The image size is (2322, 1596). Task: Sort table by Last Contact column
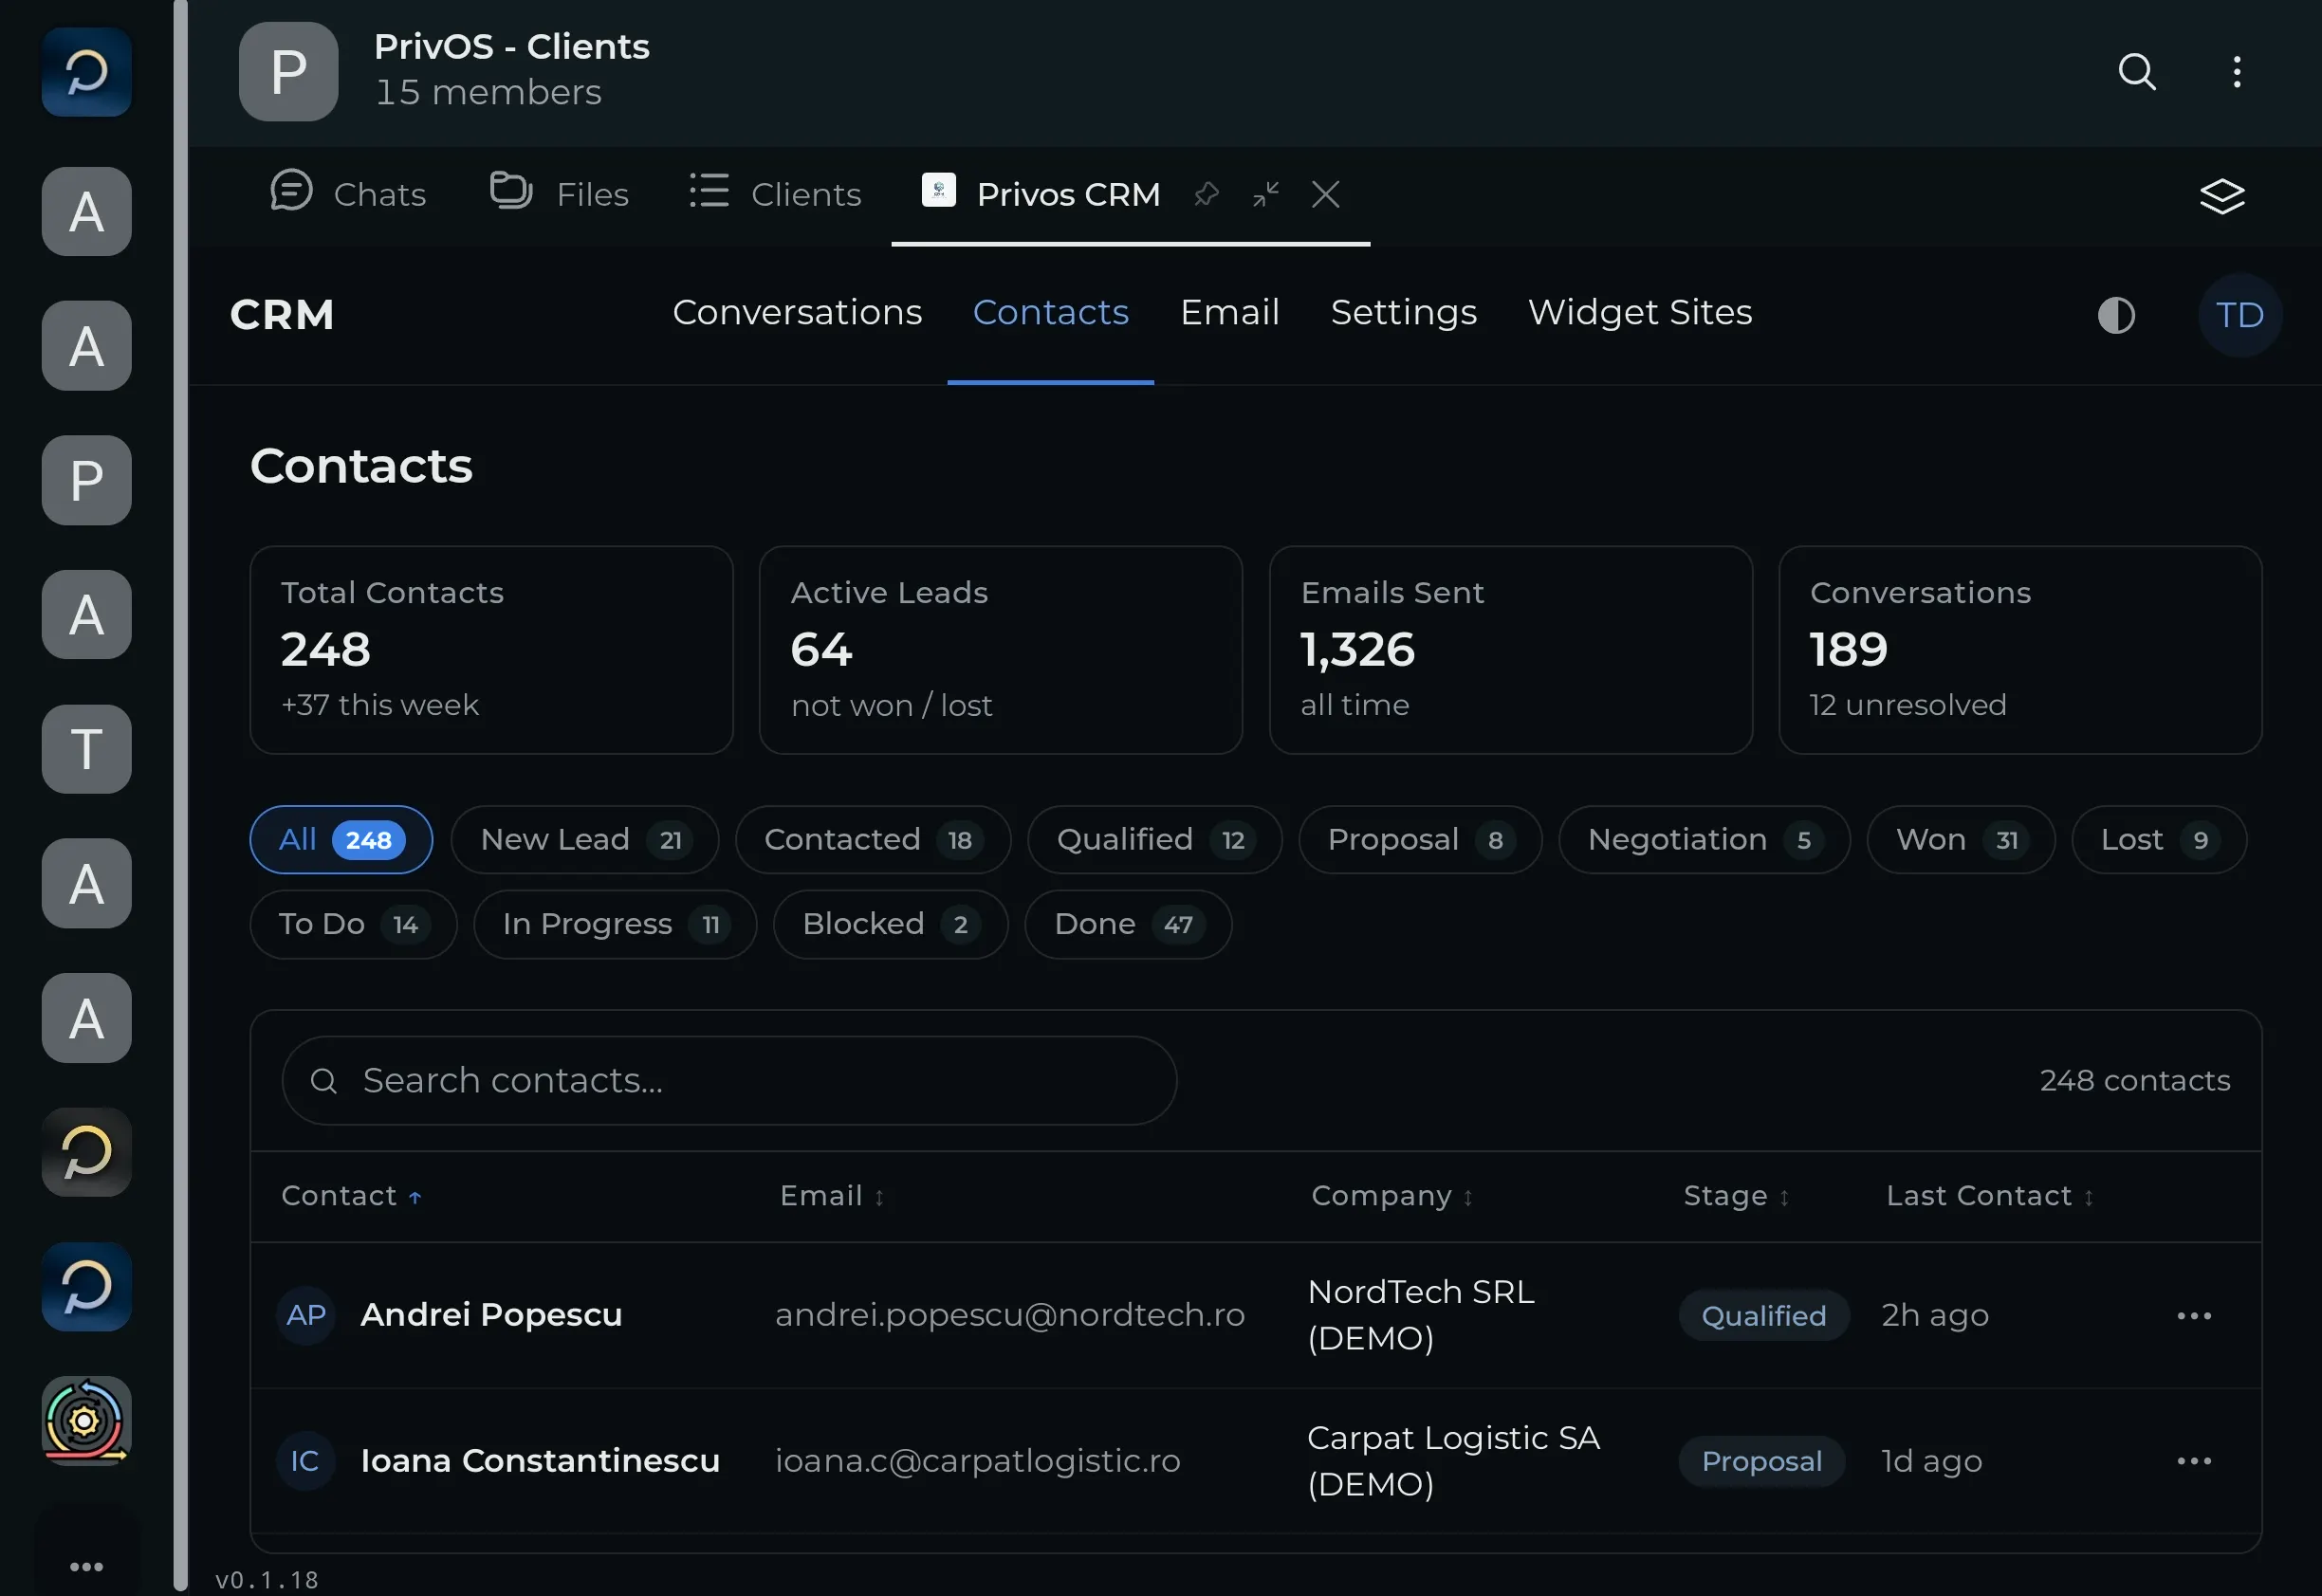1990,1196
